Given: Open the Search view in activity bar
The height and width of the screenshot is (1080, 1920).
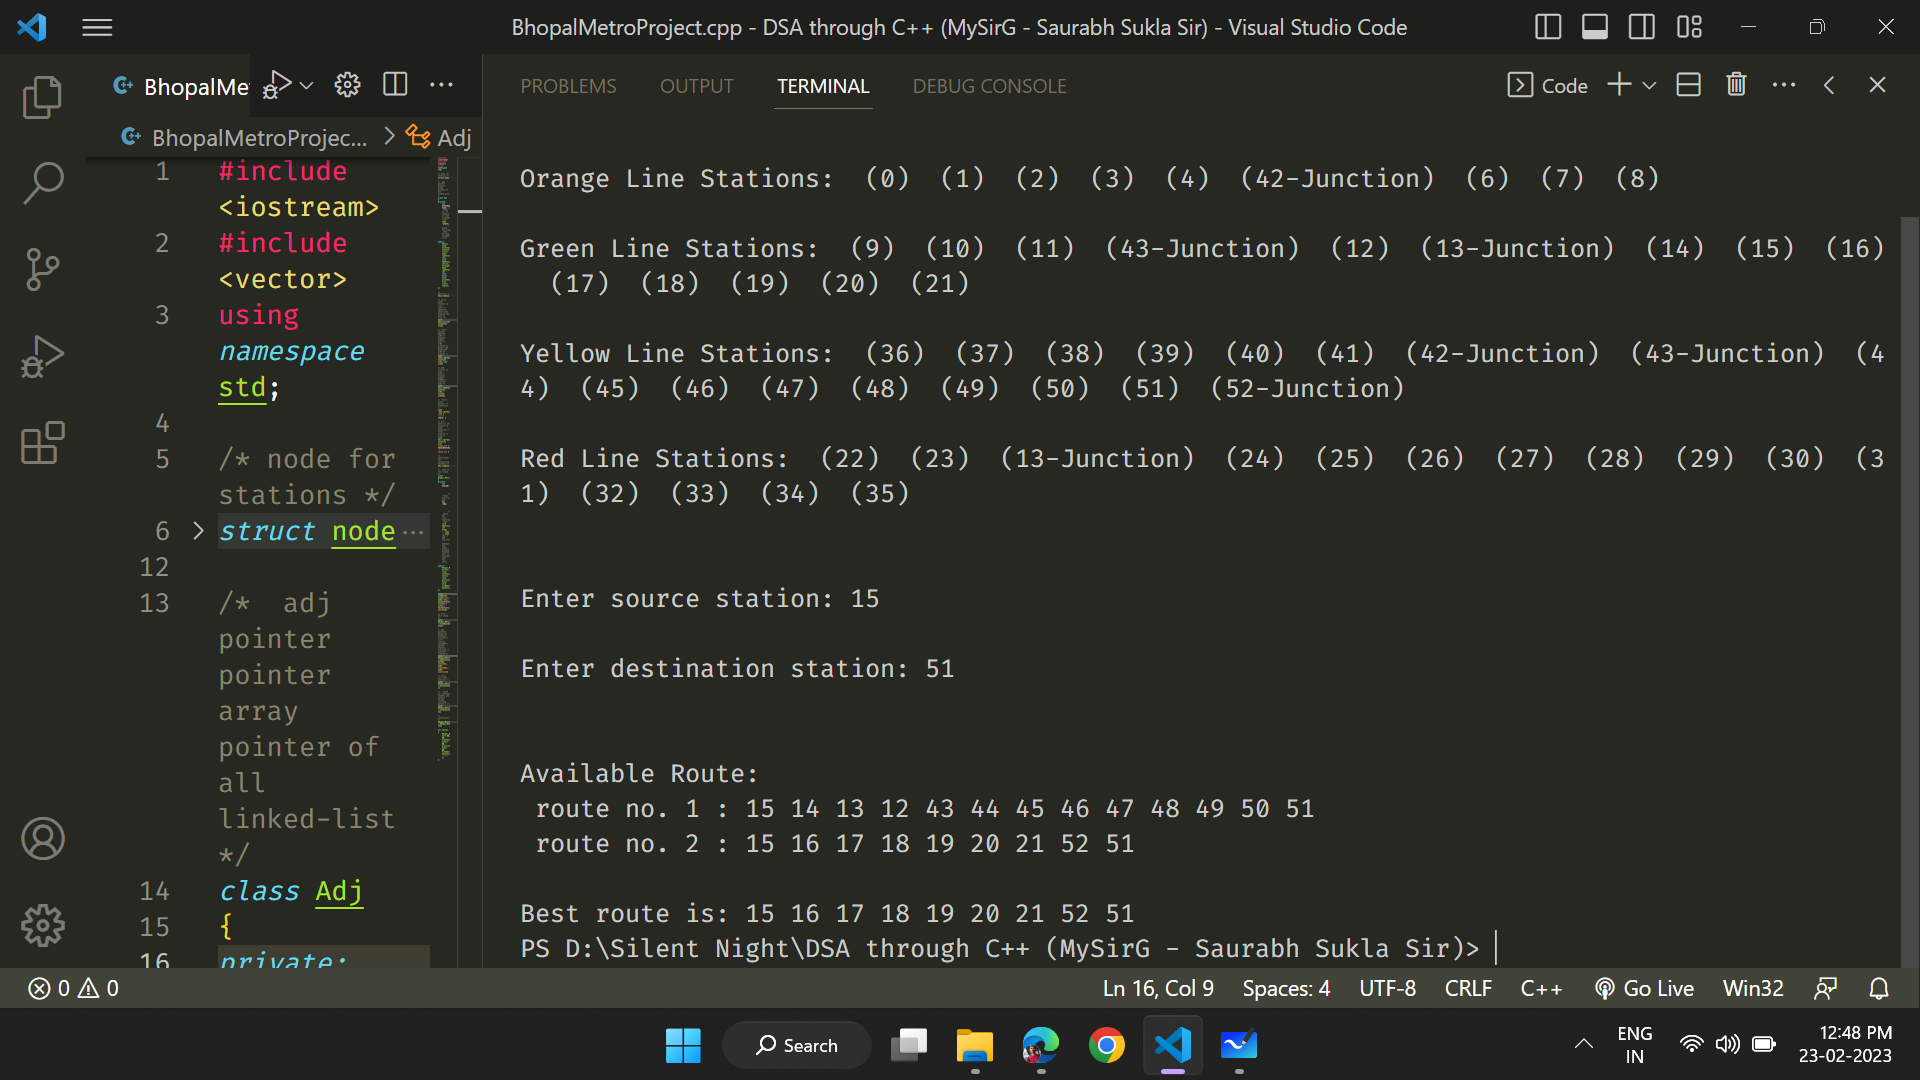Looking at the screenshot, I should (42, 183).
